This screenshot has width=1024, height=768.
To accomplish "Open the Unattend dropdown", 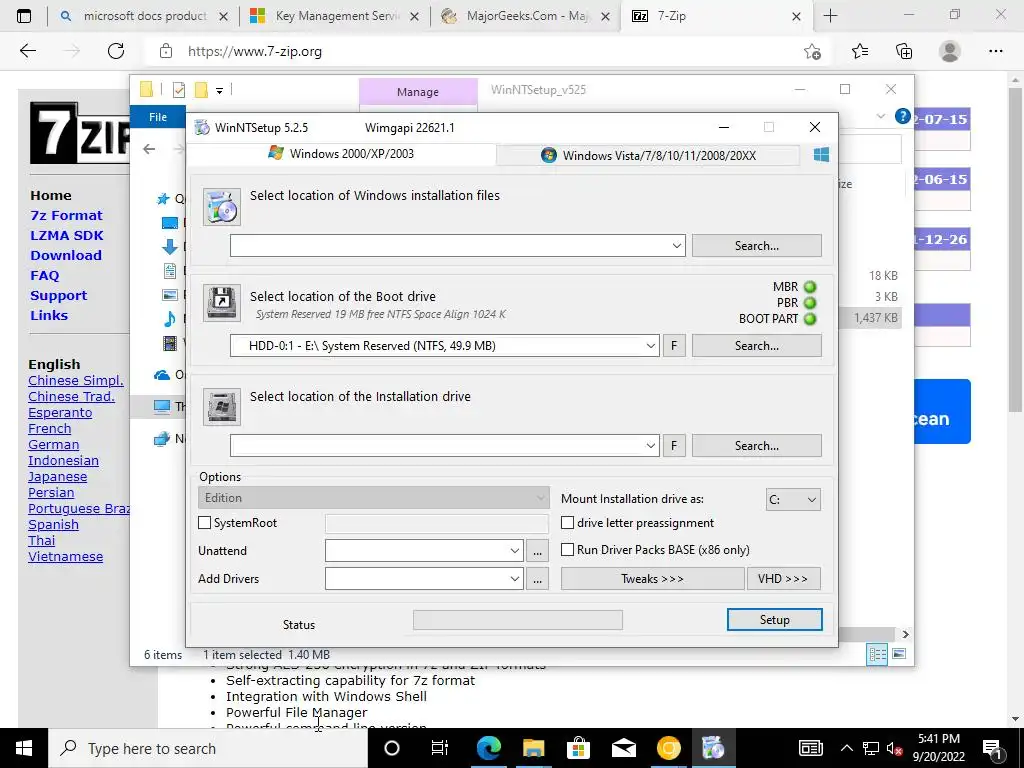I will [515, 551].
